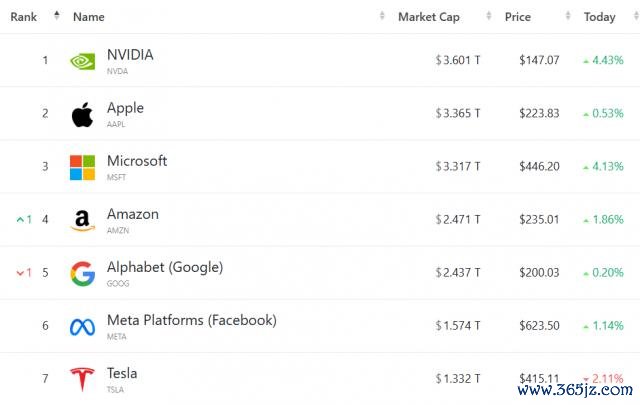The width and height of the screenshot is (640, 405).
Task: Open the Meta Platforms (Facebook) link
Action: tap(192, 320)
